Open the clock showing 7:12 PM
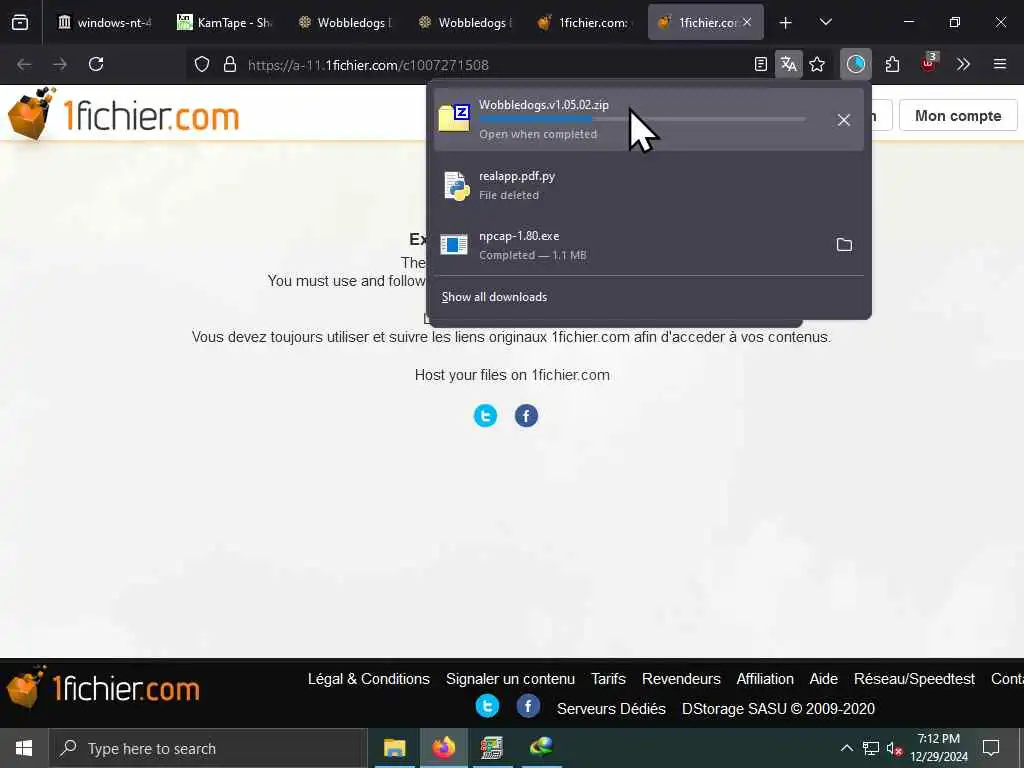1024x768 pixels. click(939, 748)
